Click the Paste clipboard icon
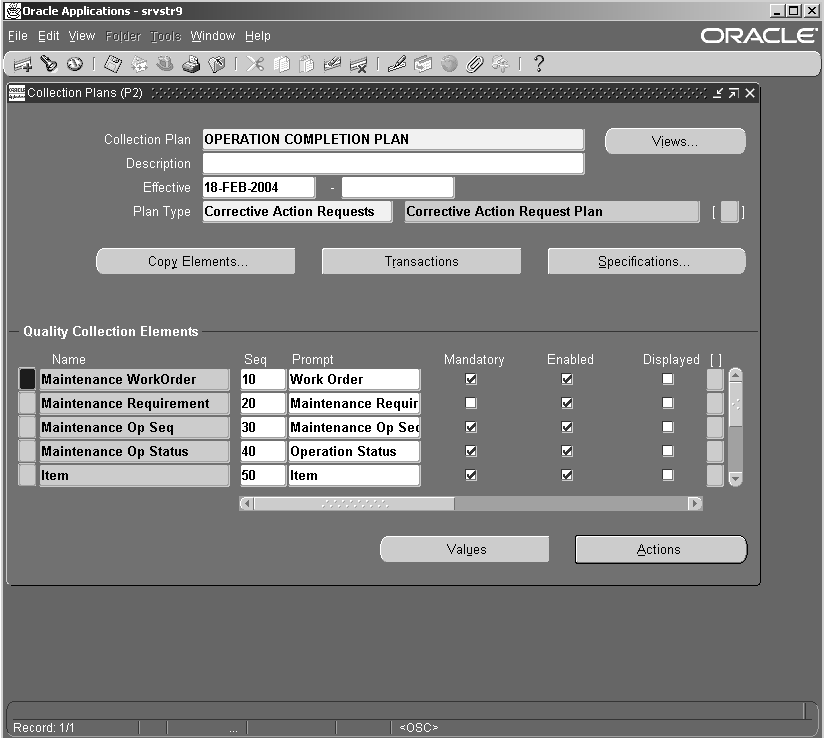 click(306, 64)
